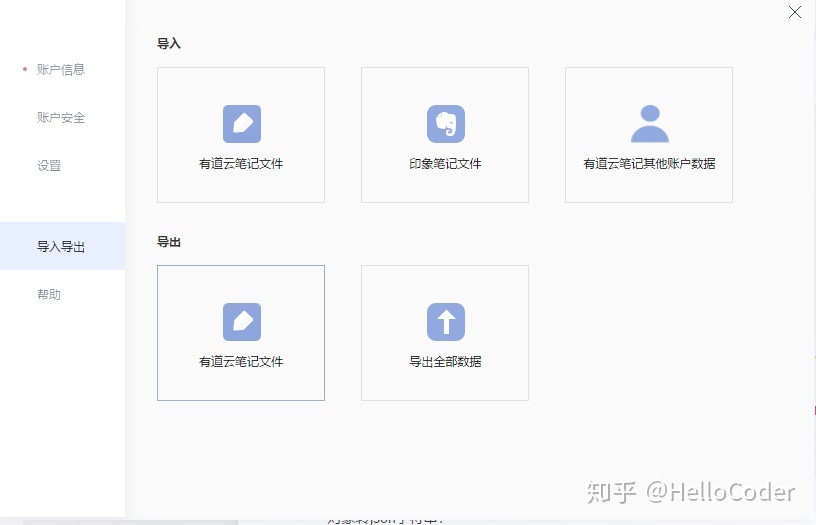816x525 pixels.
Task: Open the 账户安全 sidebar item
Action: (x=60, y=118)
